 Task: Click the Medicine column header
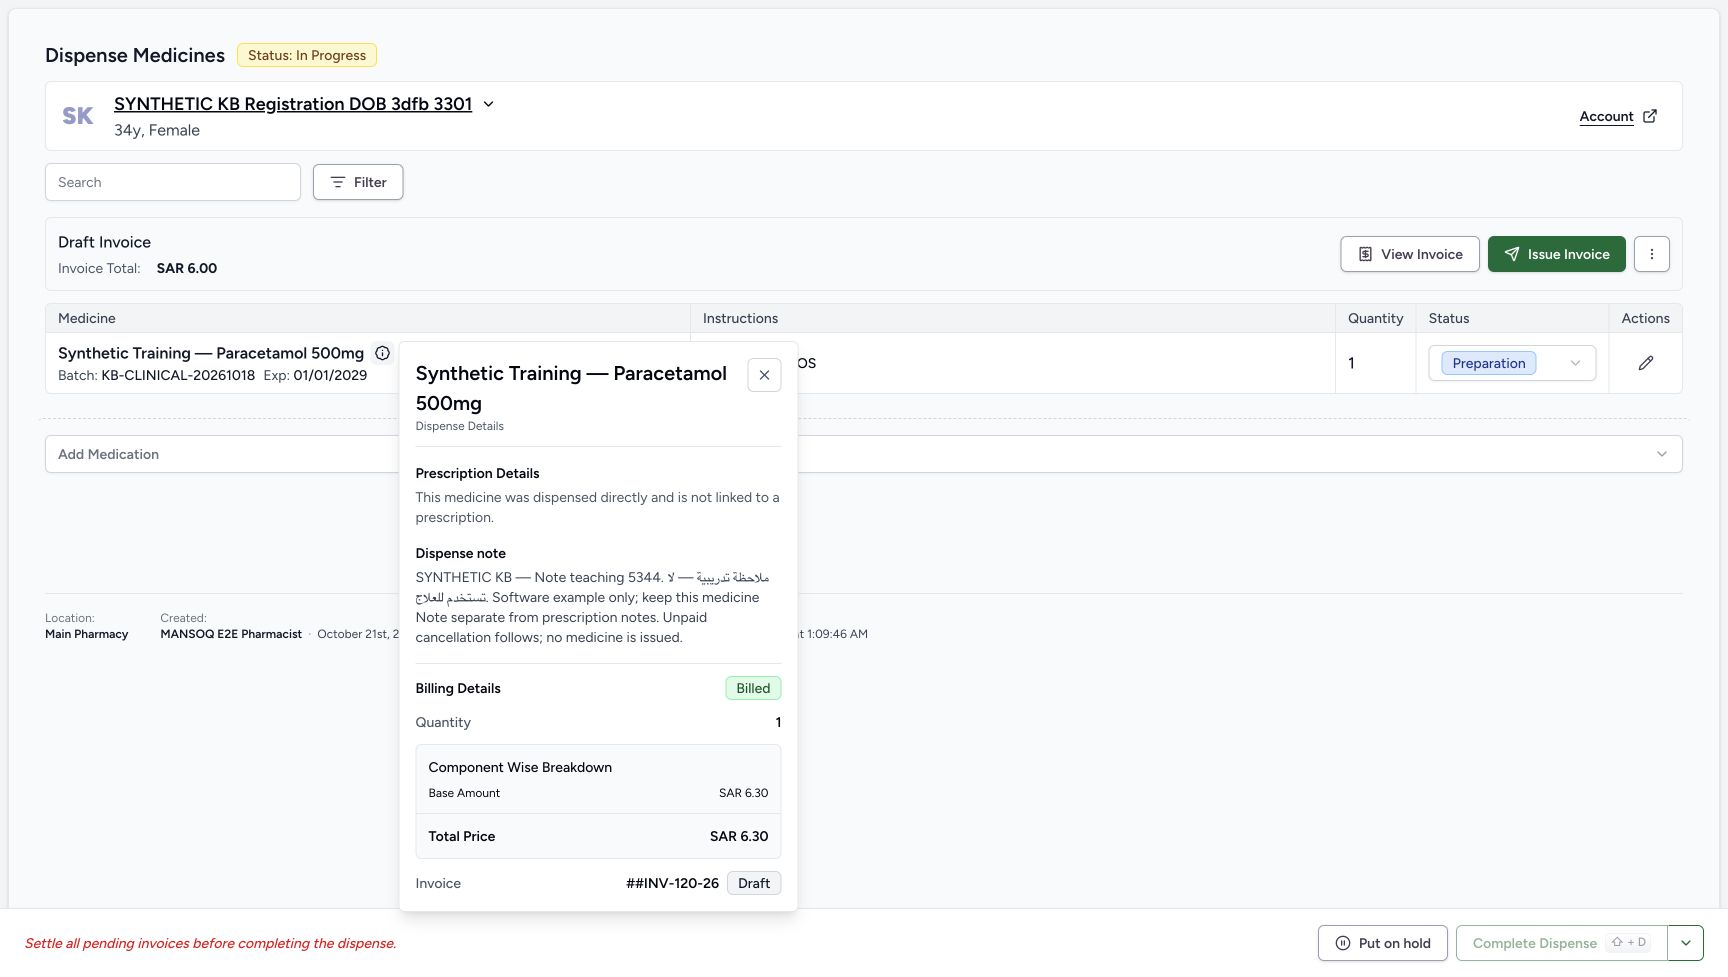pyautogui.click(x=87, y=318)
